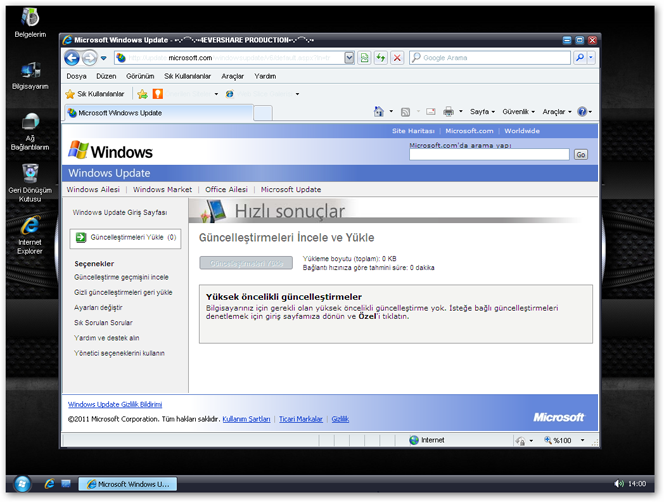The width and height of the screenshot is (664, 502).
Task: Open the search provider dropdown arrow
Action: click(x=591, y=58)
